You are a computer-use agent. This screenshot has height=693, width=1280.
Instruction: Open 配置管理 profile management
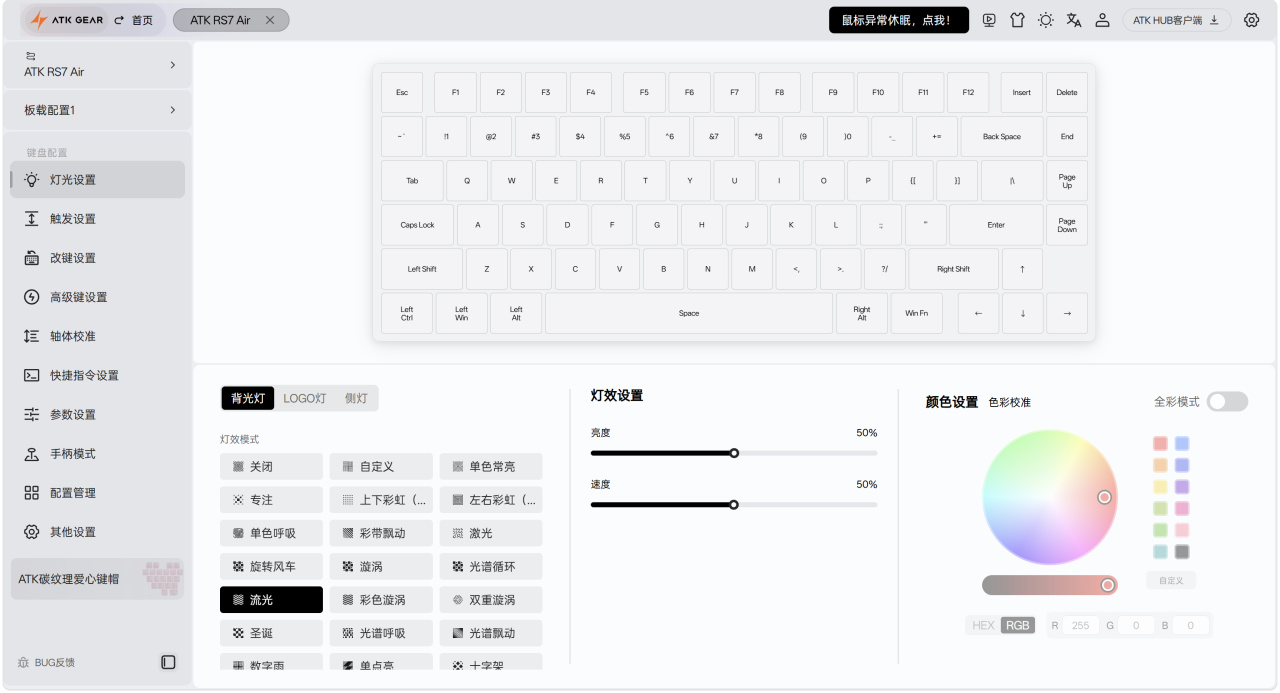pyautogui.click(x=97, y=493)
